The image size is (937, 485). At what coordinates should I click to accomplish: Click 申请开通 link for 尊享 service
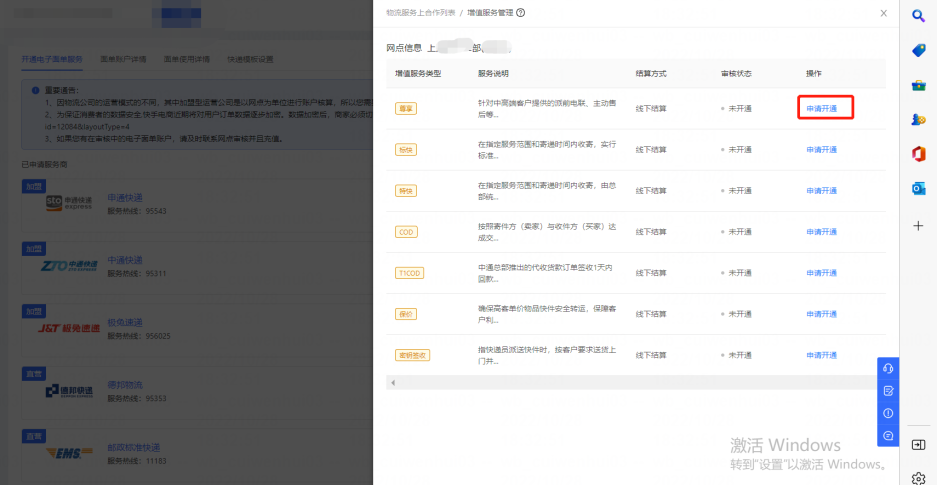point(822,108)
